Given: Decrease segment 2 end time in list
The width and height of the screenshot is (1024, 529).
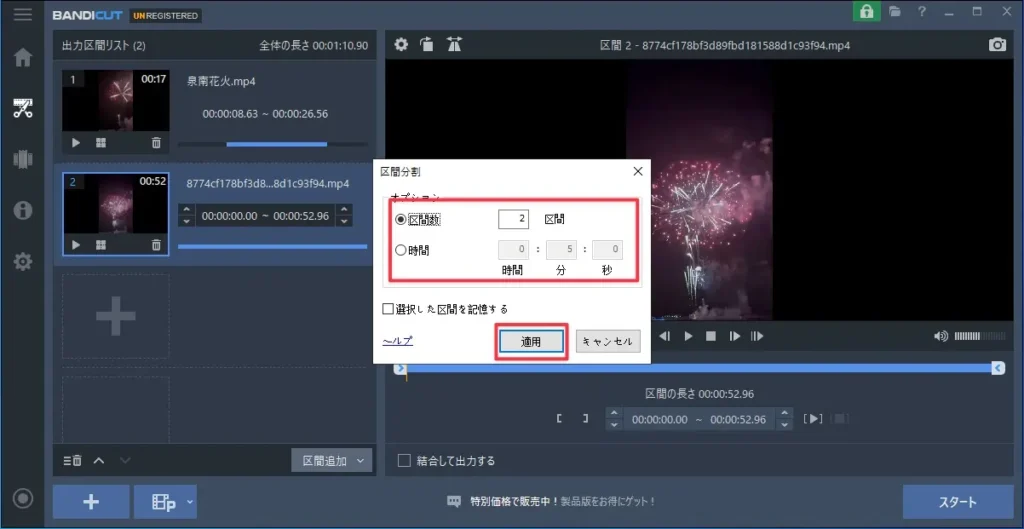Looking at the screenshot, I should [344, 221].
